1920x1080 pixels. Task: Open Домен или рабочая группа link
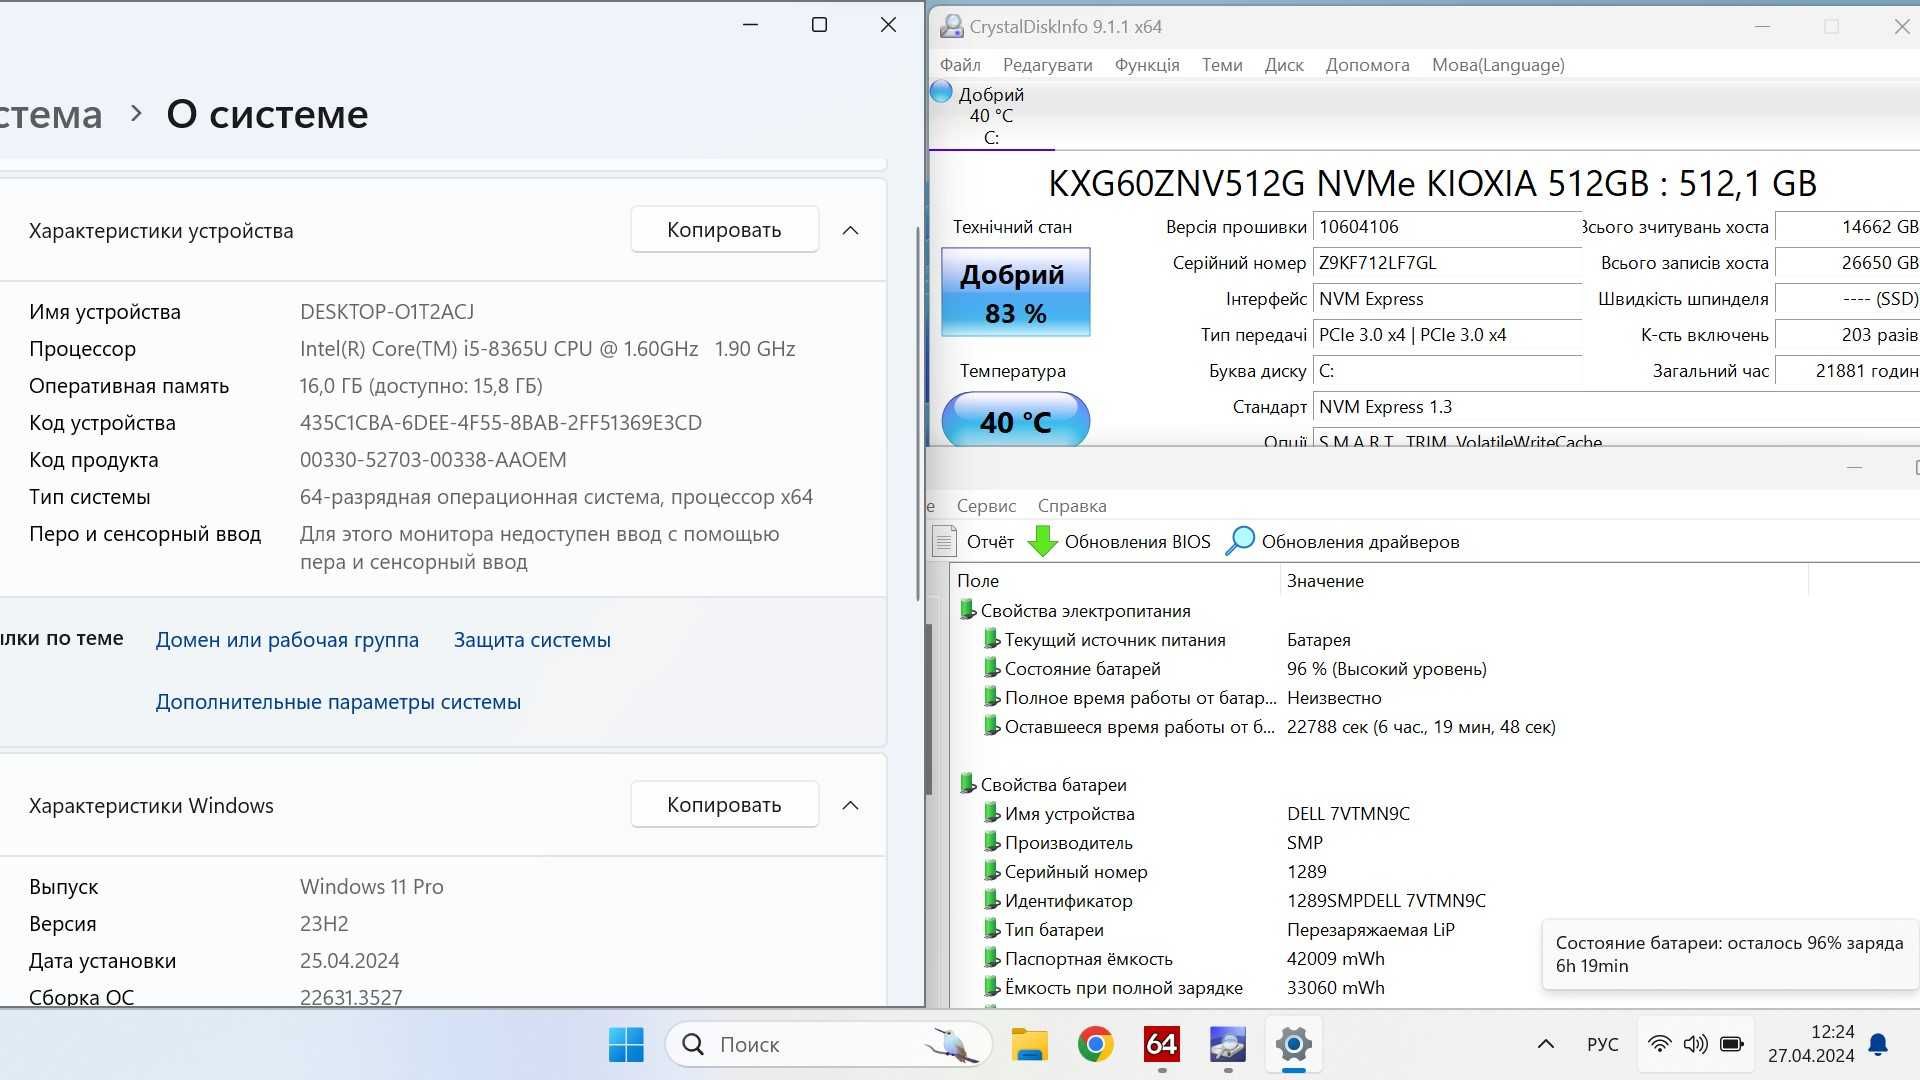pos(287,640)
